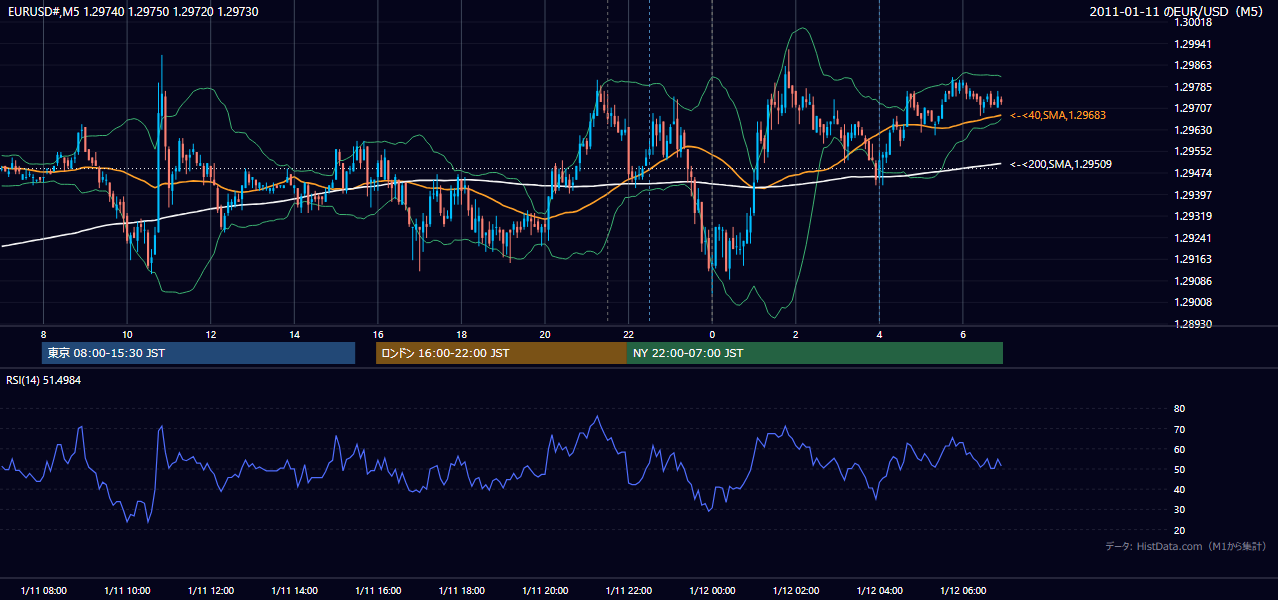Click price level 1.29630 on axis
1278x600 pixels.
click(1193, 130)
